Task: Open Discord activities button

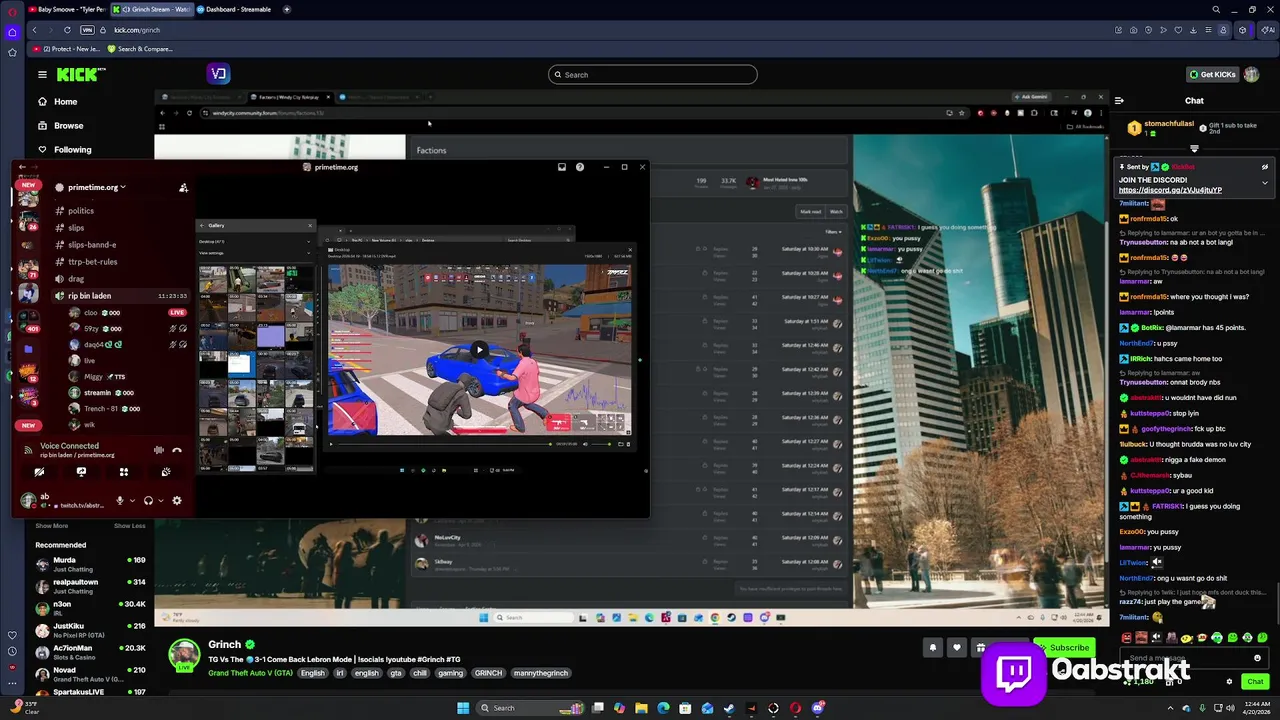Action: pos(124,472)
